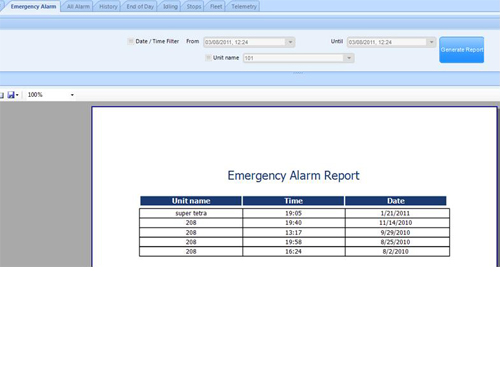
Task: Select the Idling tab
Action: pos(170,7)
